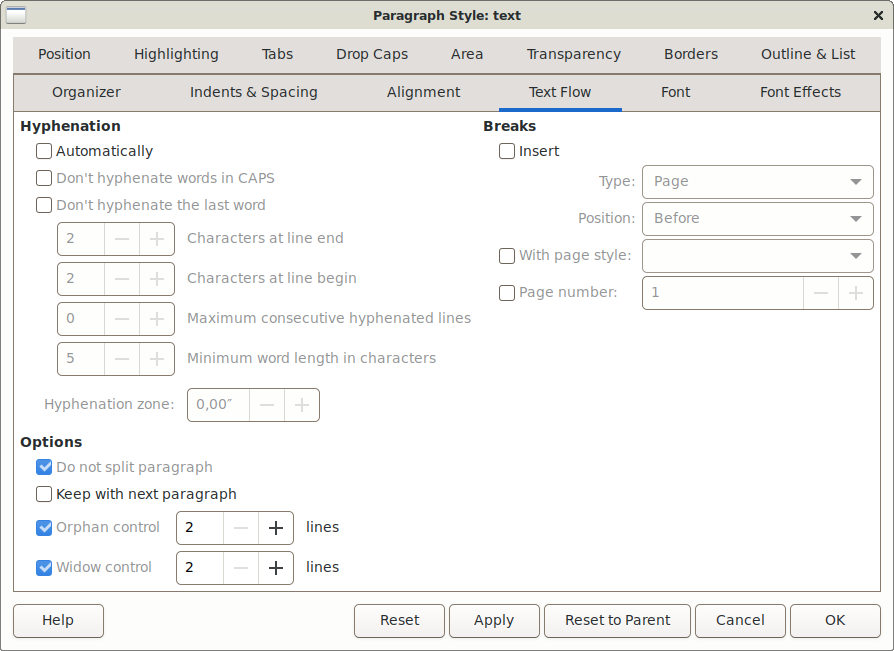Increase Page number value with plus

[x=855, y=293]
